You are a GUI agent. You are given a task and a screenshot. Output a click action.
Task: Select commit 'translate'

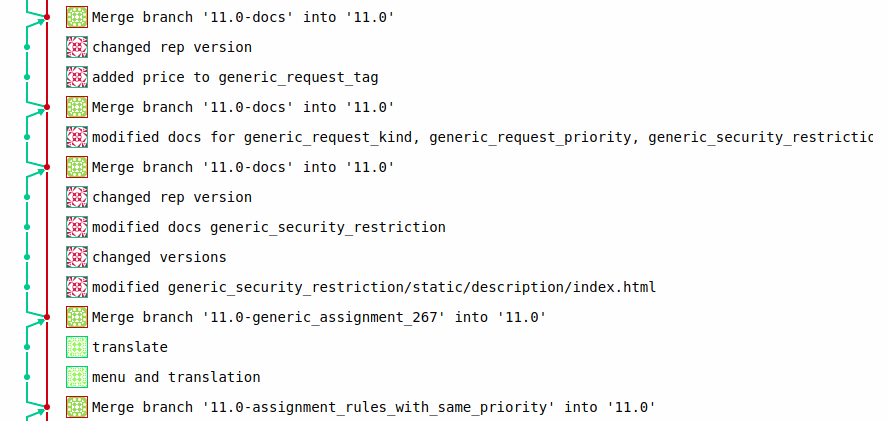click(x=130, y=347)
